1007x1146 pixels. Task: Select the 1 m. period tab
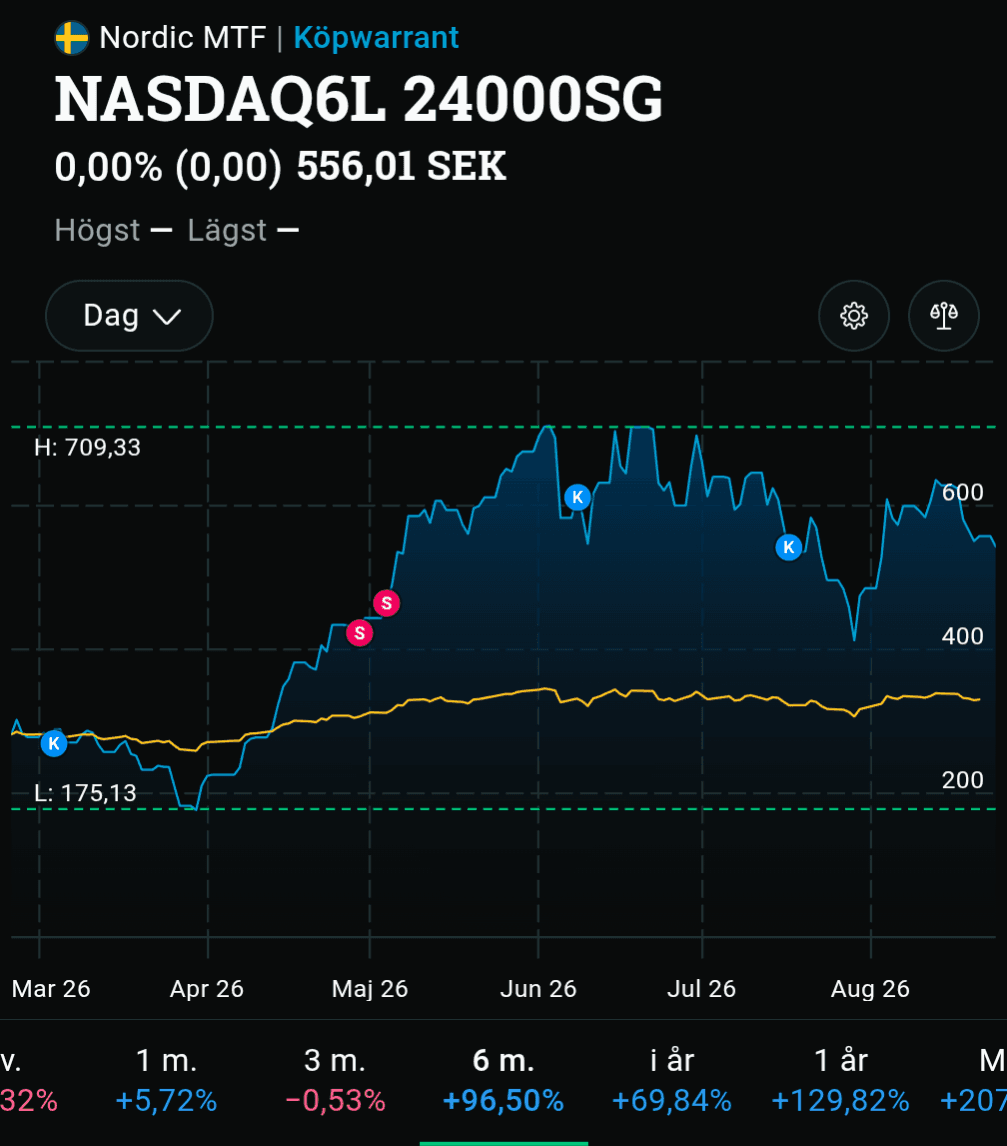coord(167,1080)
